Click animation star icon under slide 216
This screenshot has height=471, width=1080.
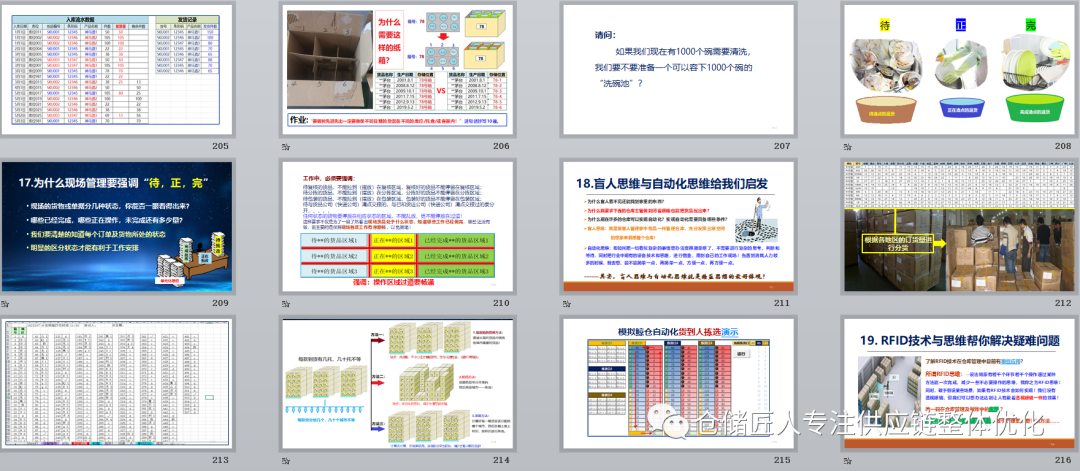(847, 460)
